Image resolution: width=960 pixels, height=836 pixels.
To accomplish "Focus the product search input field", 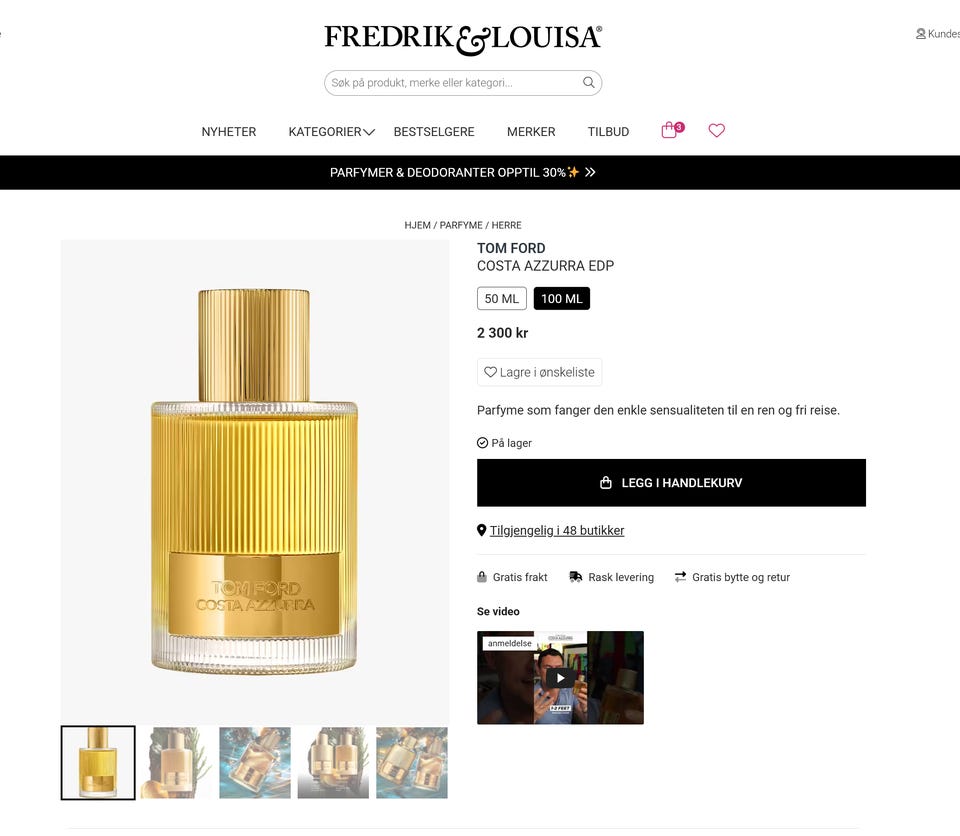I will click(453, 83).
